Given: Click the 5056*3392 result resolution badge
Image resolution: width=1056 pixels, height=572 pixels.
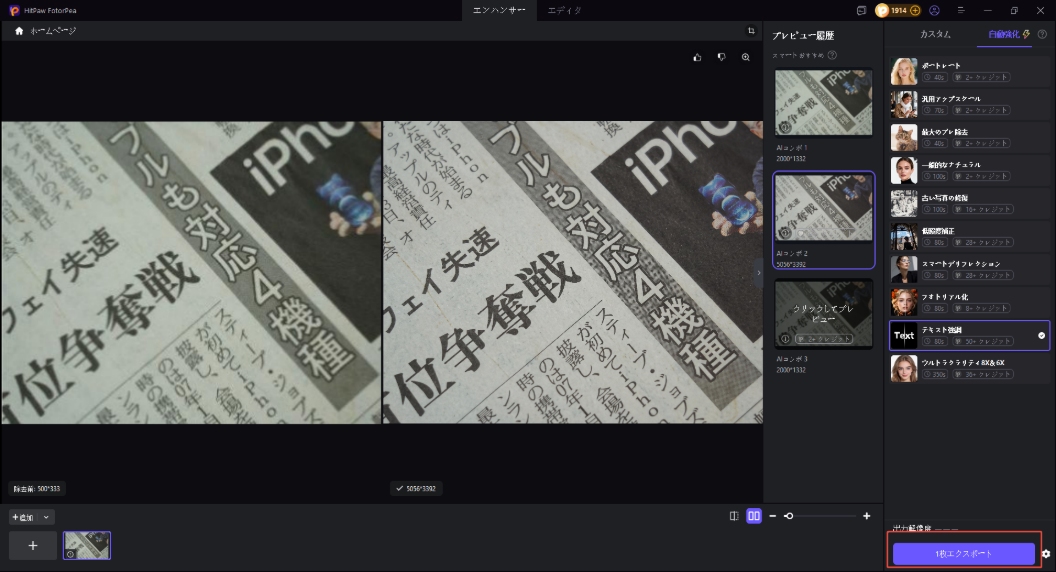Looking at the screenshot, I should coord(416,488).
